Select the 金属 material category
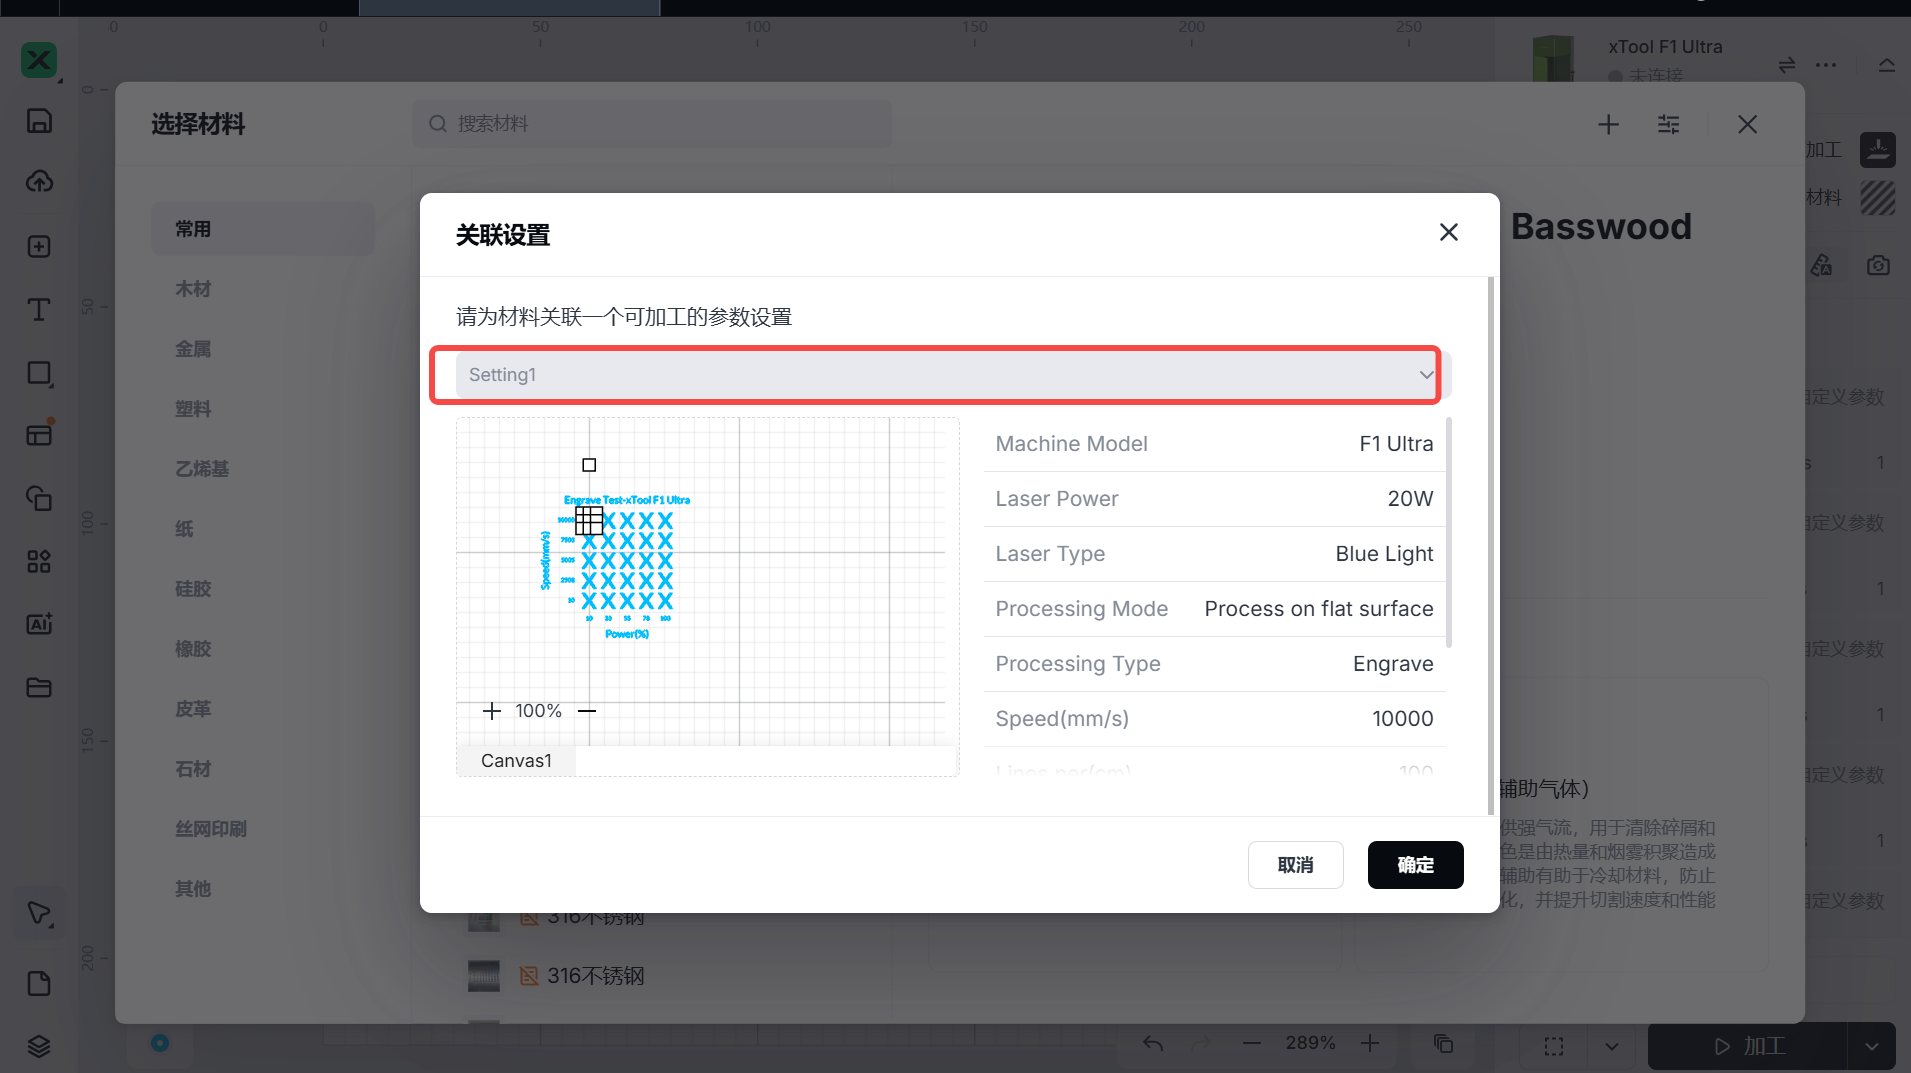This screenshot has width=1911, height=1073. pyautogui.click(x=194, y=349)
